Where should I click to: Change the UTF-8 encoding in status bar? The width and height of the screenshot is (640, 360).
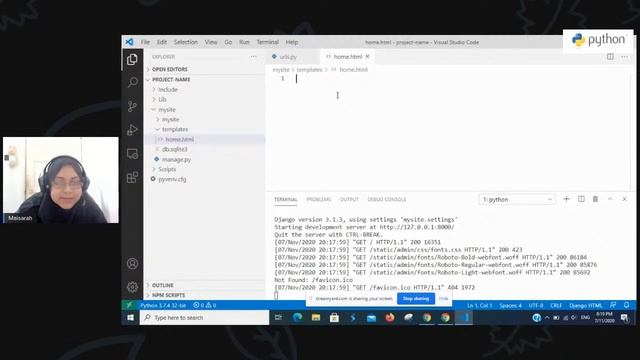[536, 305]
